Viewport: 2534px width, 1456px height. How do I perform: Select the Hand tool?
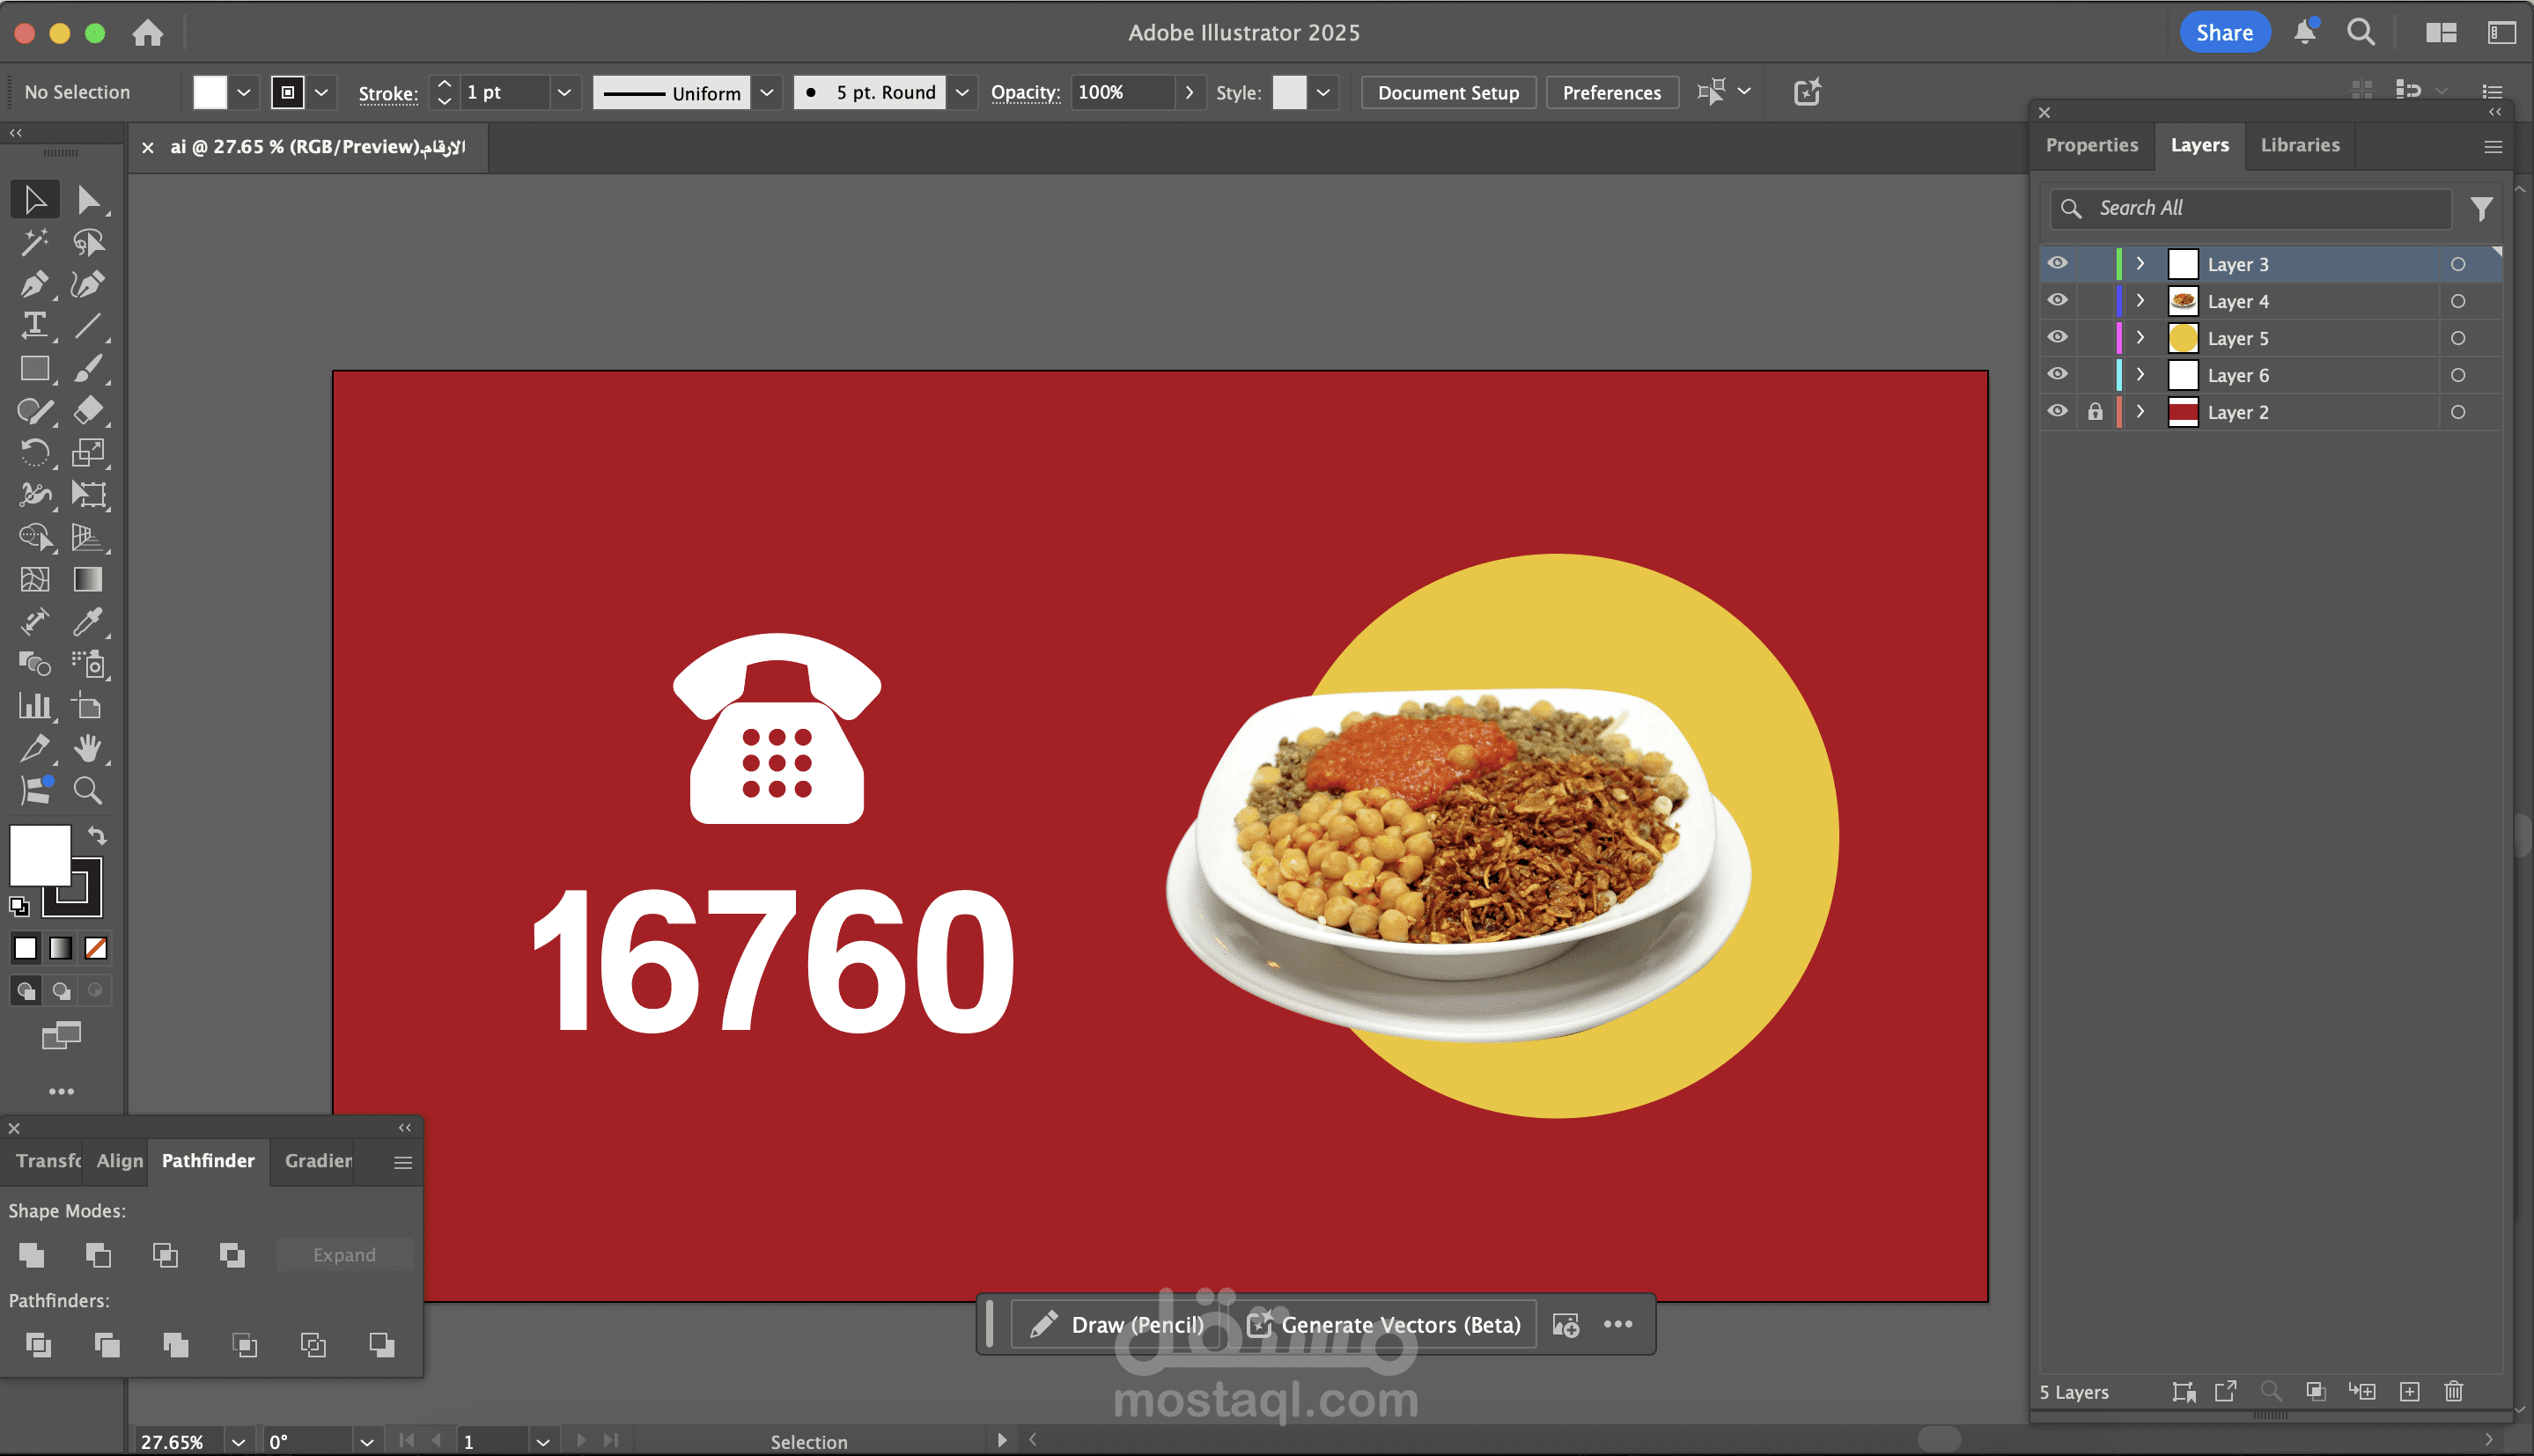[87, 748]
